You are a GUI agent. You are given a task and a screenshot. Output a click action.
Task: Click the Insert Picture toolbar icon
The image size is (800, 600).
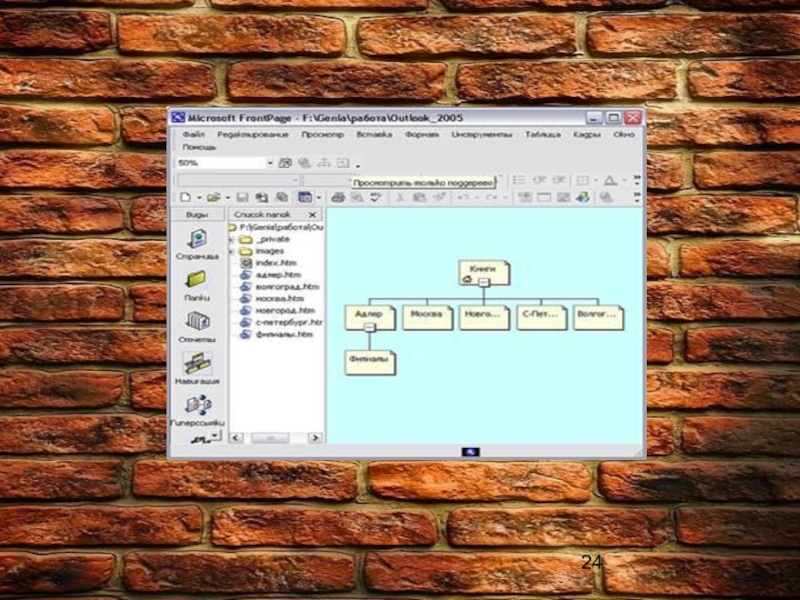pos(563,197)
